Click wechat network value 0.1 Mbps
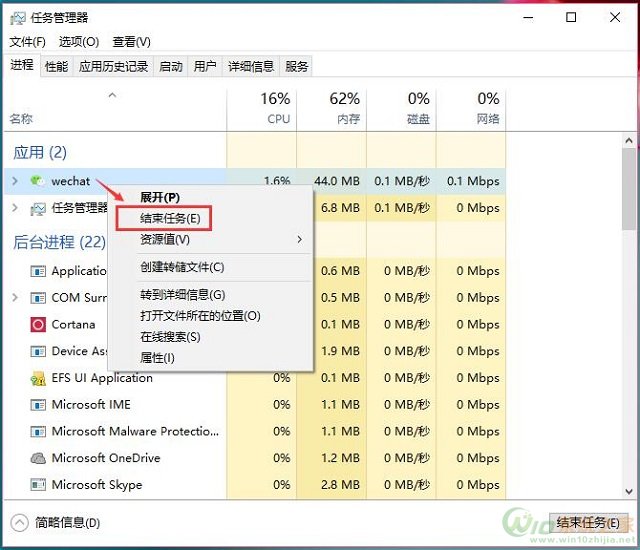640x550 pixels. point(473,181)
